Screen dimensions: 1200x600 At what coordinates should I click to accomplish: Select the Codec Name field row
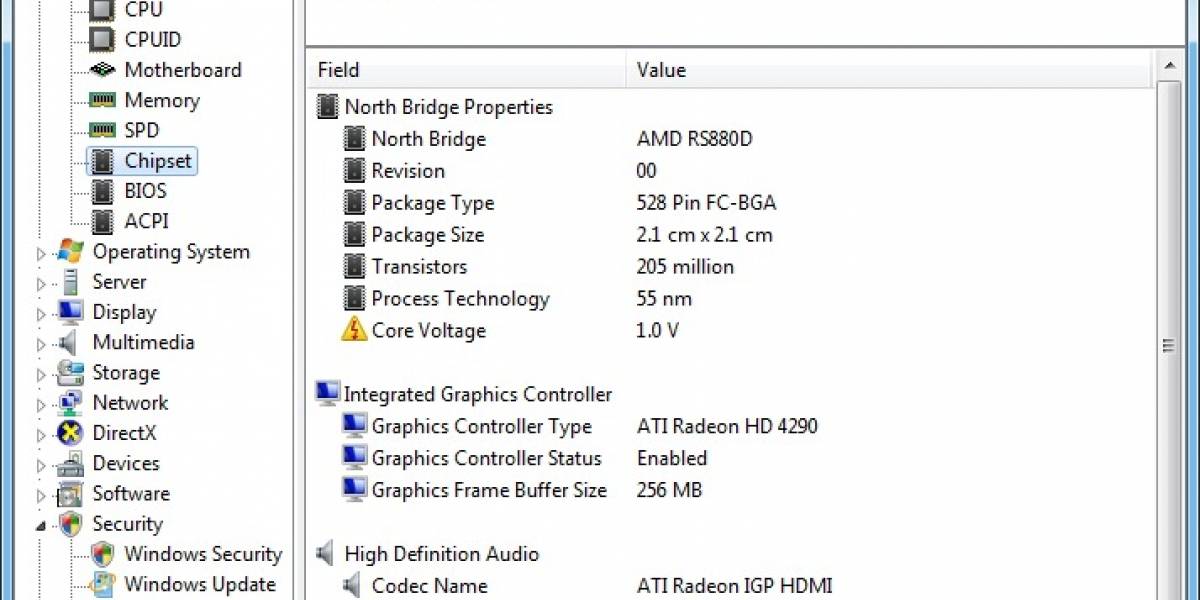pyautogui.click(x=730, y=586)
